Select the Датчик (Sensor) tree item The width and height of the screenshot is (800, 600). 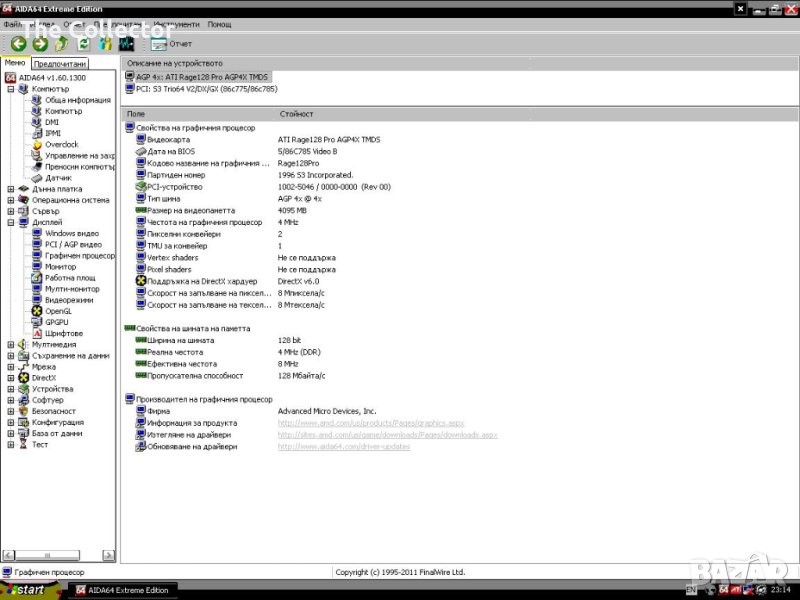(x=58, y=178)
